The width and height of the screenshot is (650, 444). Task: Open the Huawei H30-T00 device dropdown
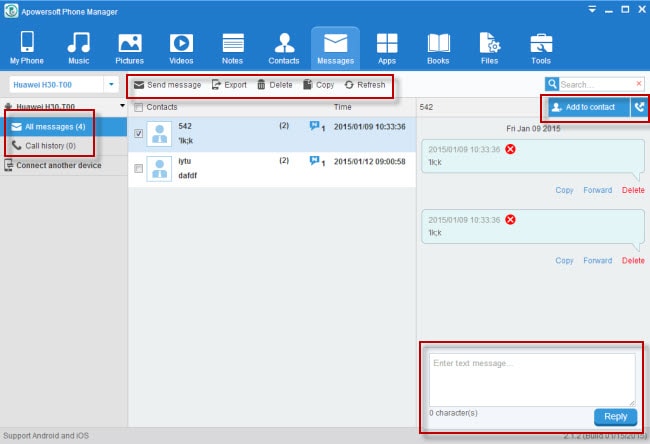point(111,85)
